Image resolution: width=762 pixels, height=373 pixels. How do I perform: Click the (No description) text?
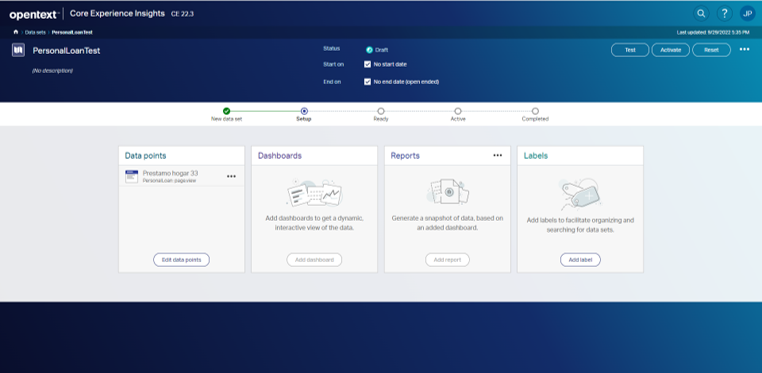click(x=52, y=71)
